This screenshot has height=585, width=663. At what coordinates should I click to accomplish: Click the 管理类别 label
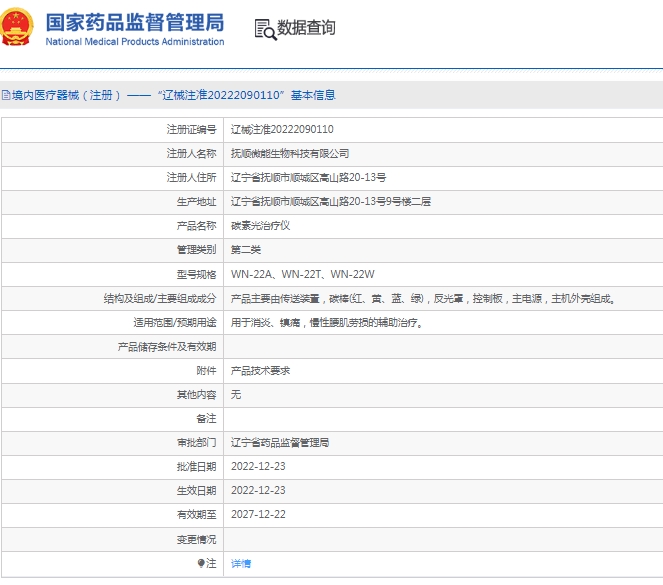coord(196,250)
